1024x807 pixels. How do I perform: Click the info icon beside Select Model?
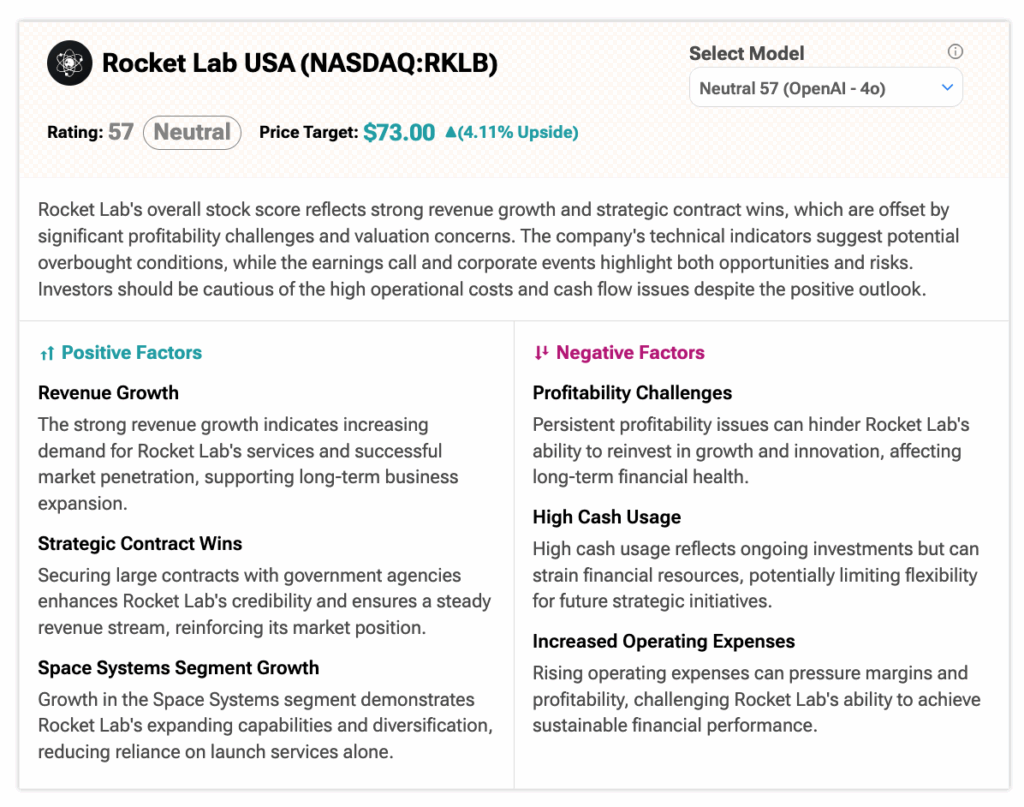click(955, 52)
